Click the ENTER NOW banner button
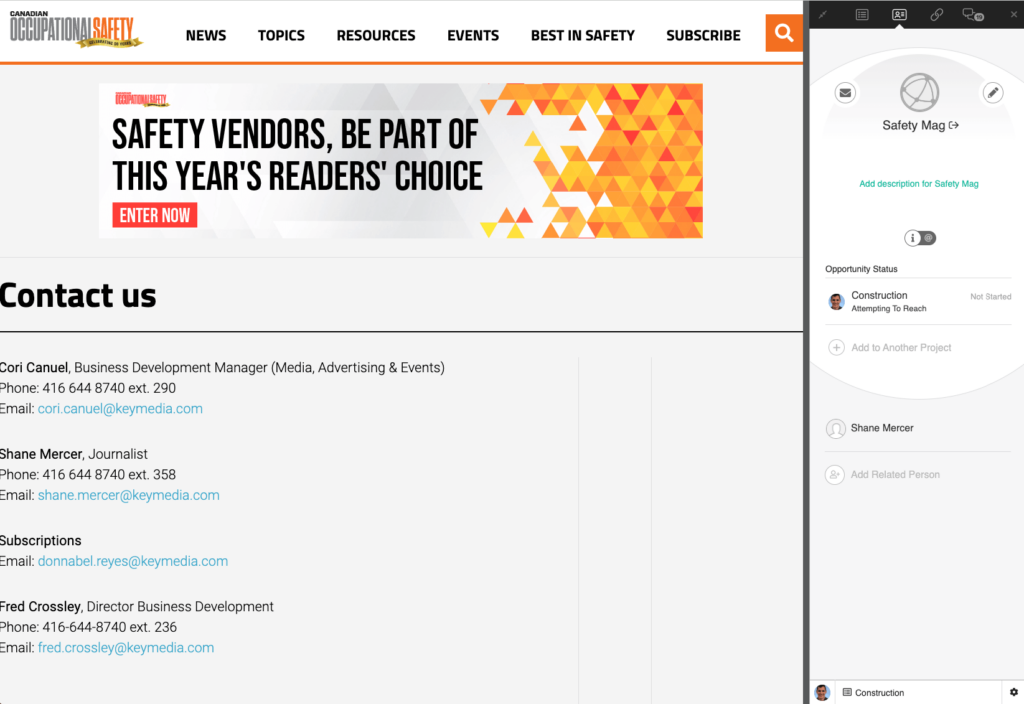 [155, 215]
